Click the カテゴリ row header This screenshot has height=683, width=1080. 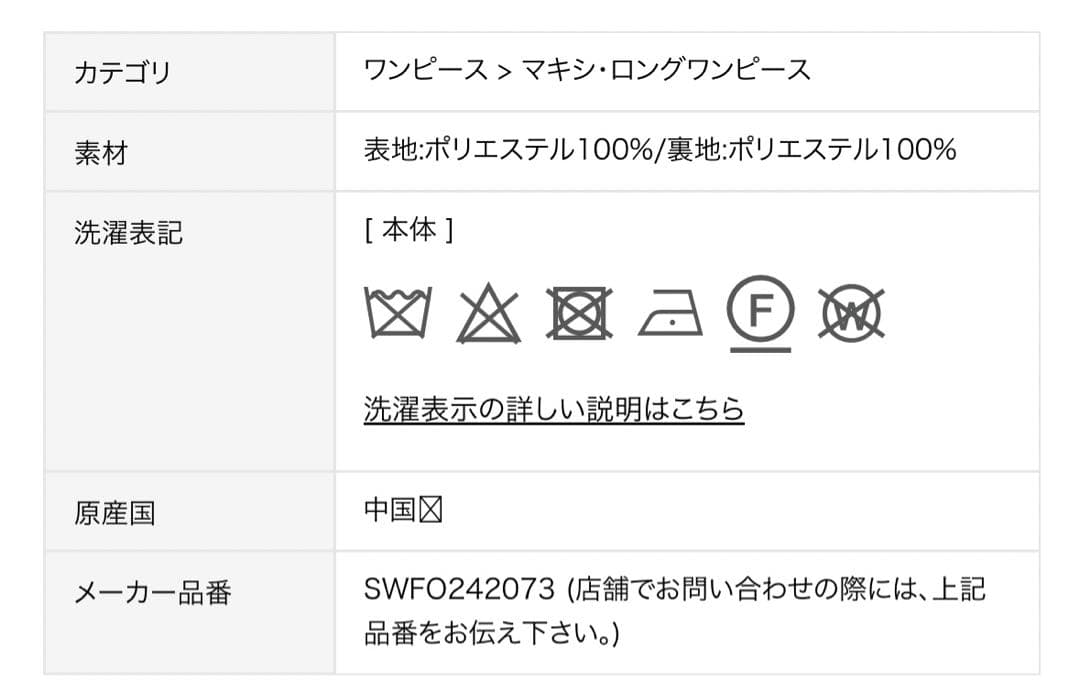coord(123,72)
